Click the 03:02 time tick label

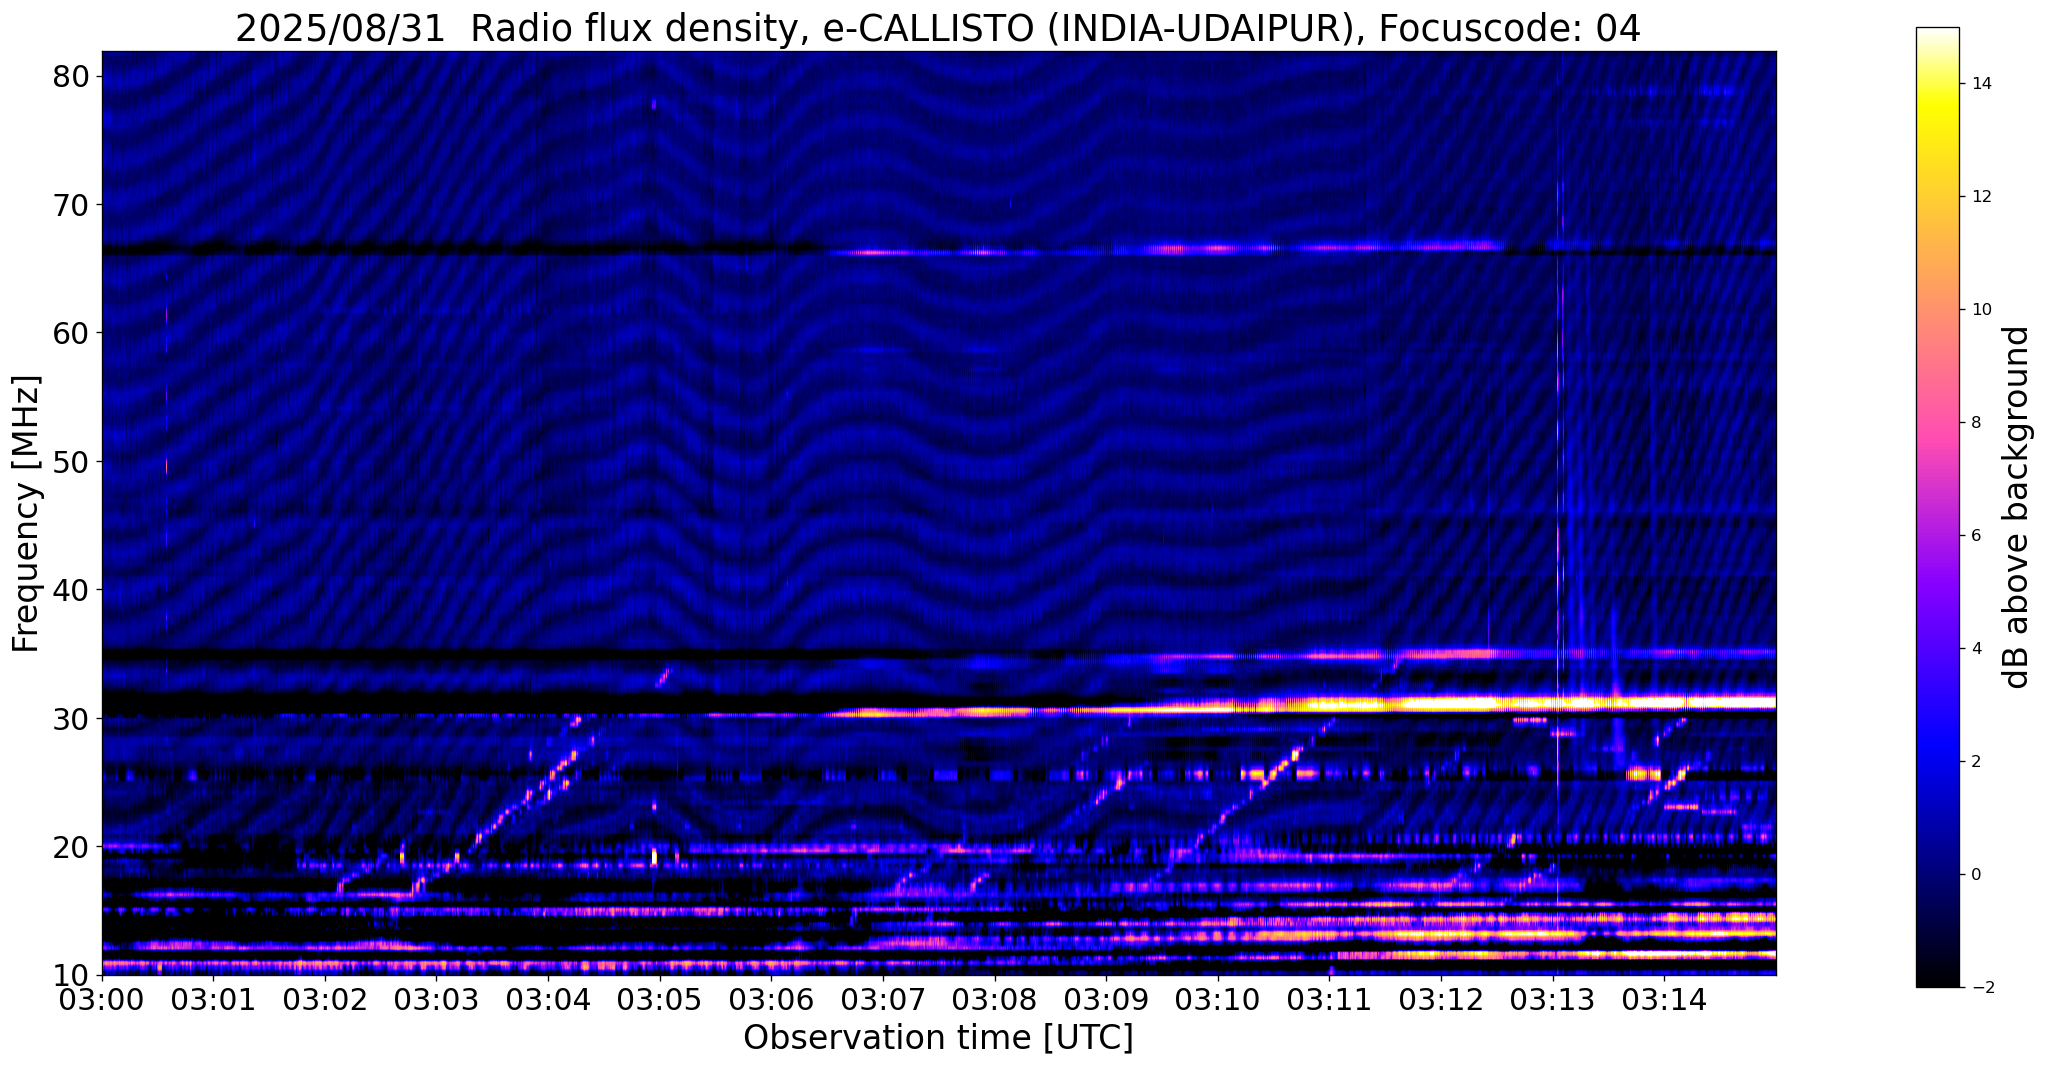point(325,999)
